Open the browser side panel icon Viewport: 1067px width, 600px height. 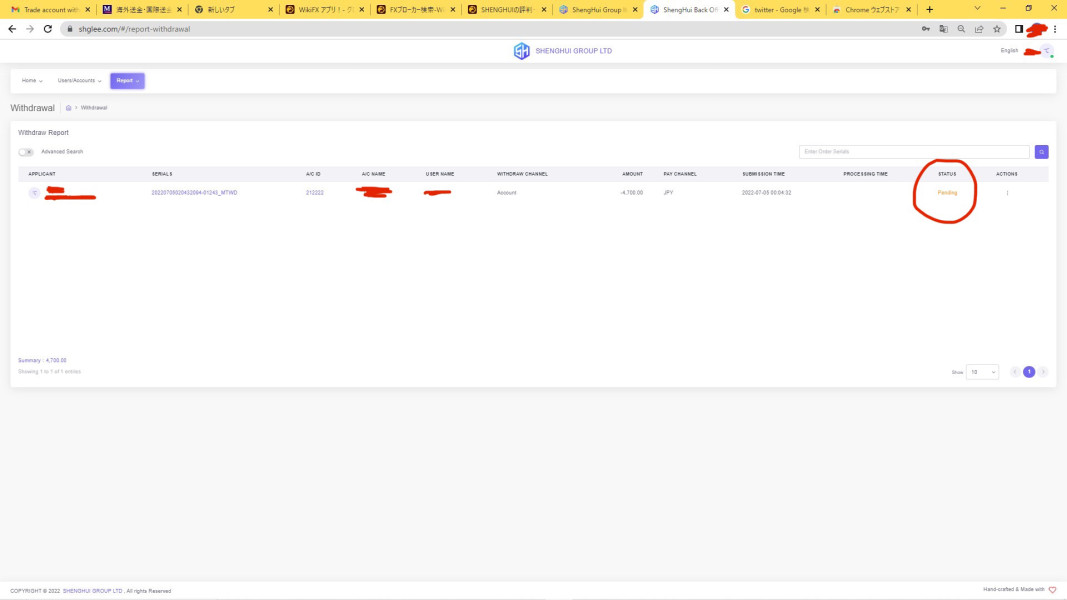click(1019, 29)
